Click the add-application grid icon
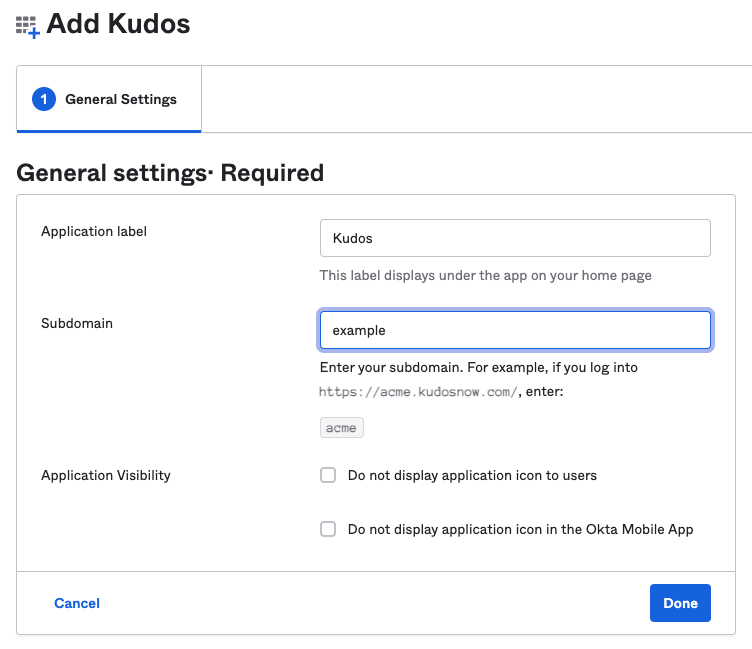This screenshot has height=649, width=752. point(27,27)
